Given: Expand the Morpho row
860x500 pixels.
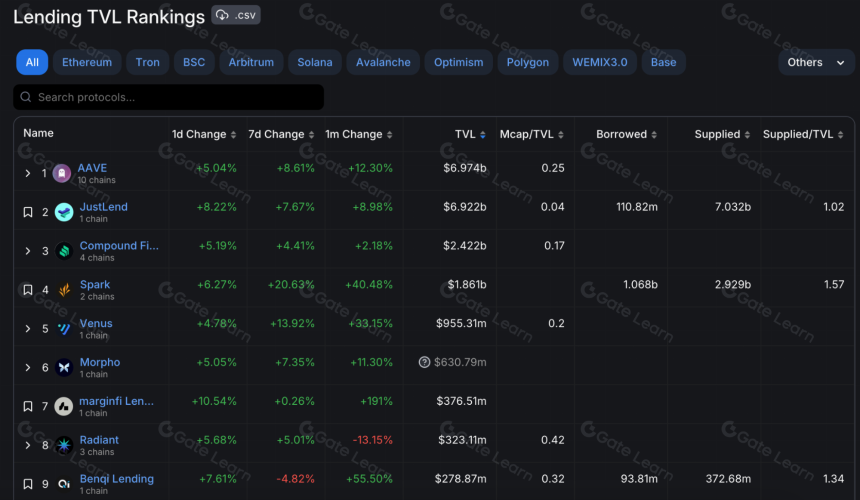Looking at the screenshot, I should [27, 367].
